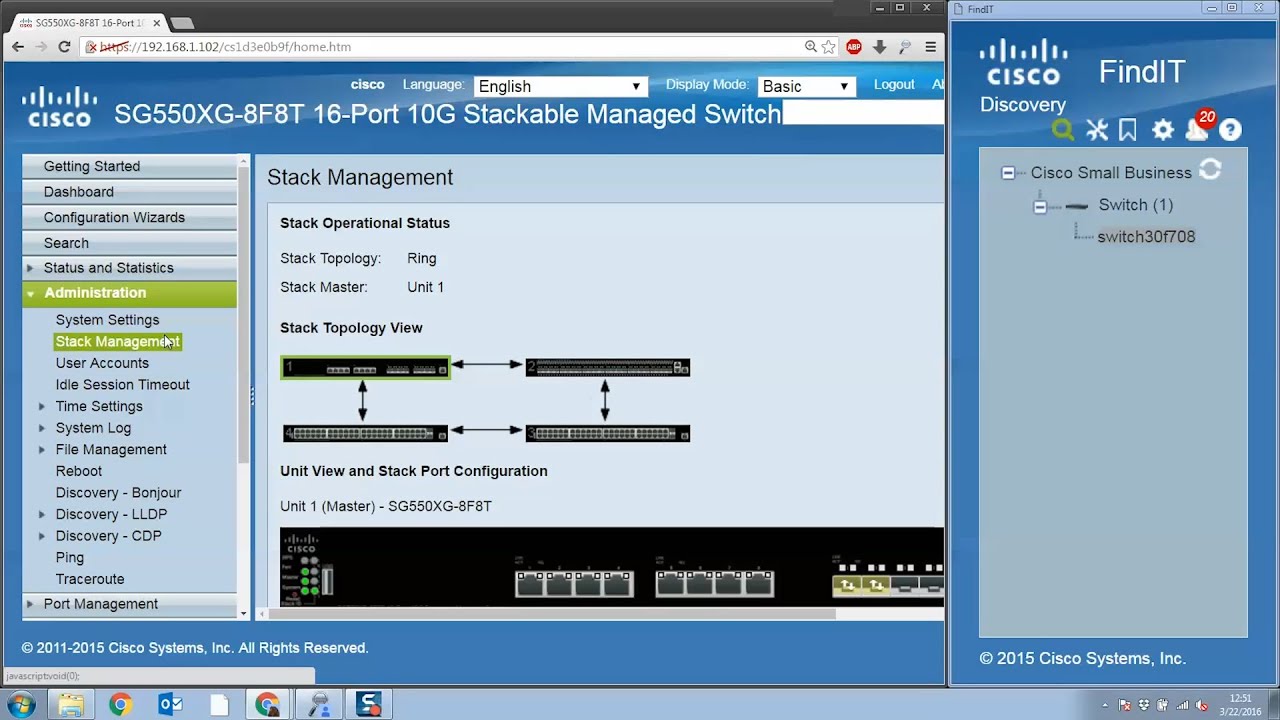The width and height of the screenshot is (1280, 720).
Task: Expand the File Management submenu
Action: [42, 450]
